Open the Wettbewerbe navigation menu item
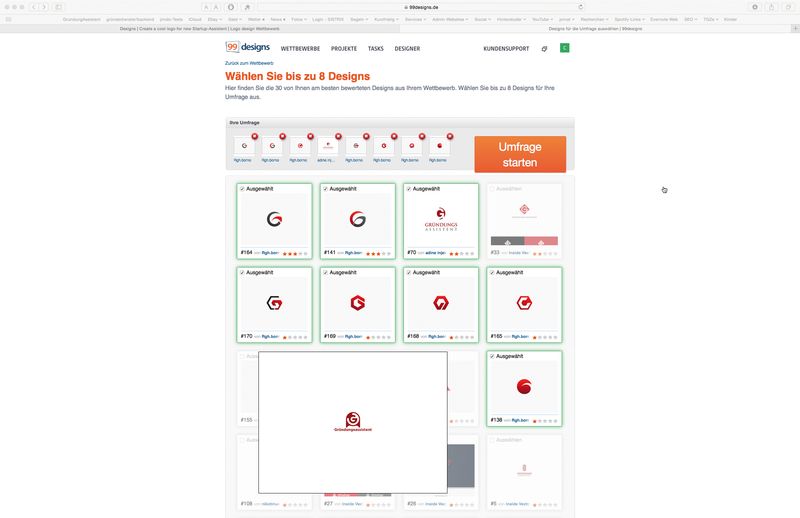This screenshot has width=800, height=518. 301,48
